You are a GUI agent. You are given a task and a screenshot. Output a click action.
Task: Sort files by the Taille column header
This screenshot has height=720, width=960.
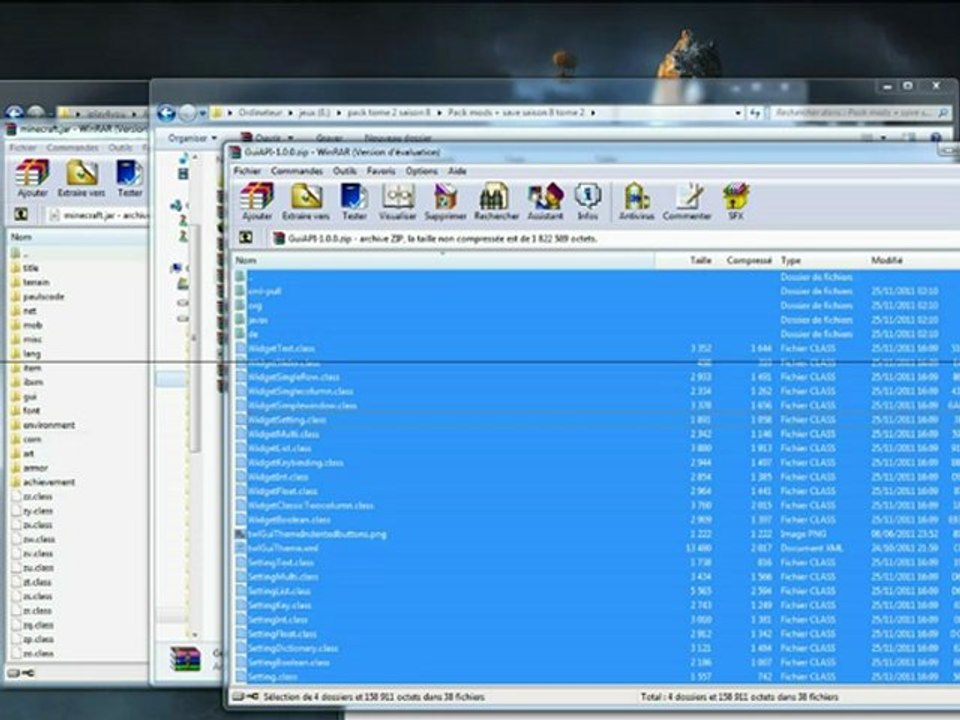pyautogui.click(x=700, y=260)
